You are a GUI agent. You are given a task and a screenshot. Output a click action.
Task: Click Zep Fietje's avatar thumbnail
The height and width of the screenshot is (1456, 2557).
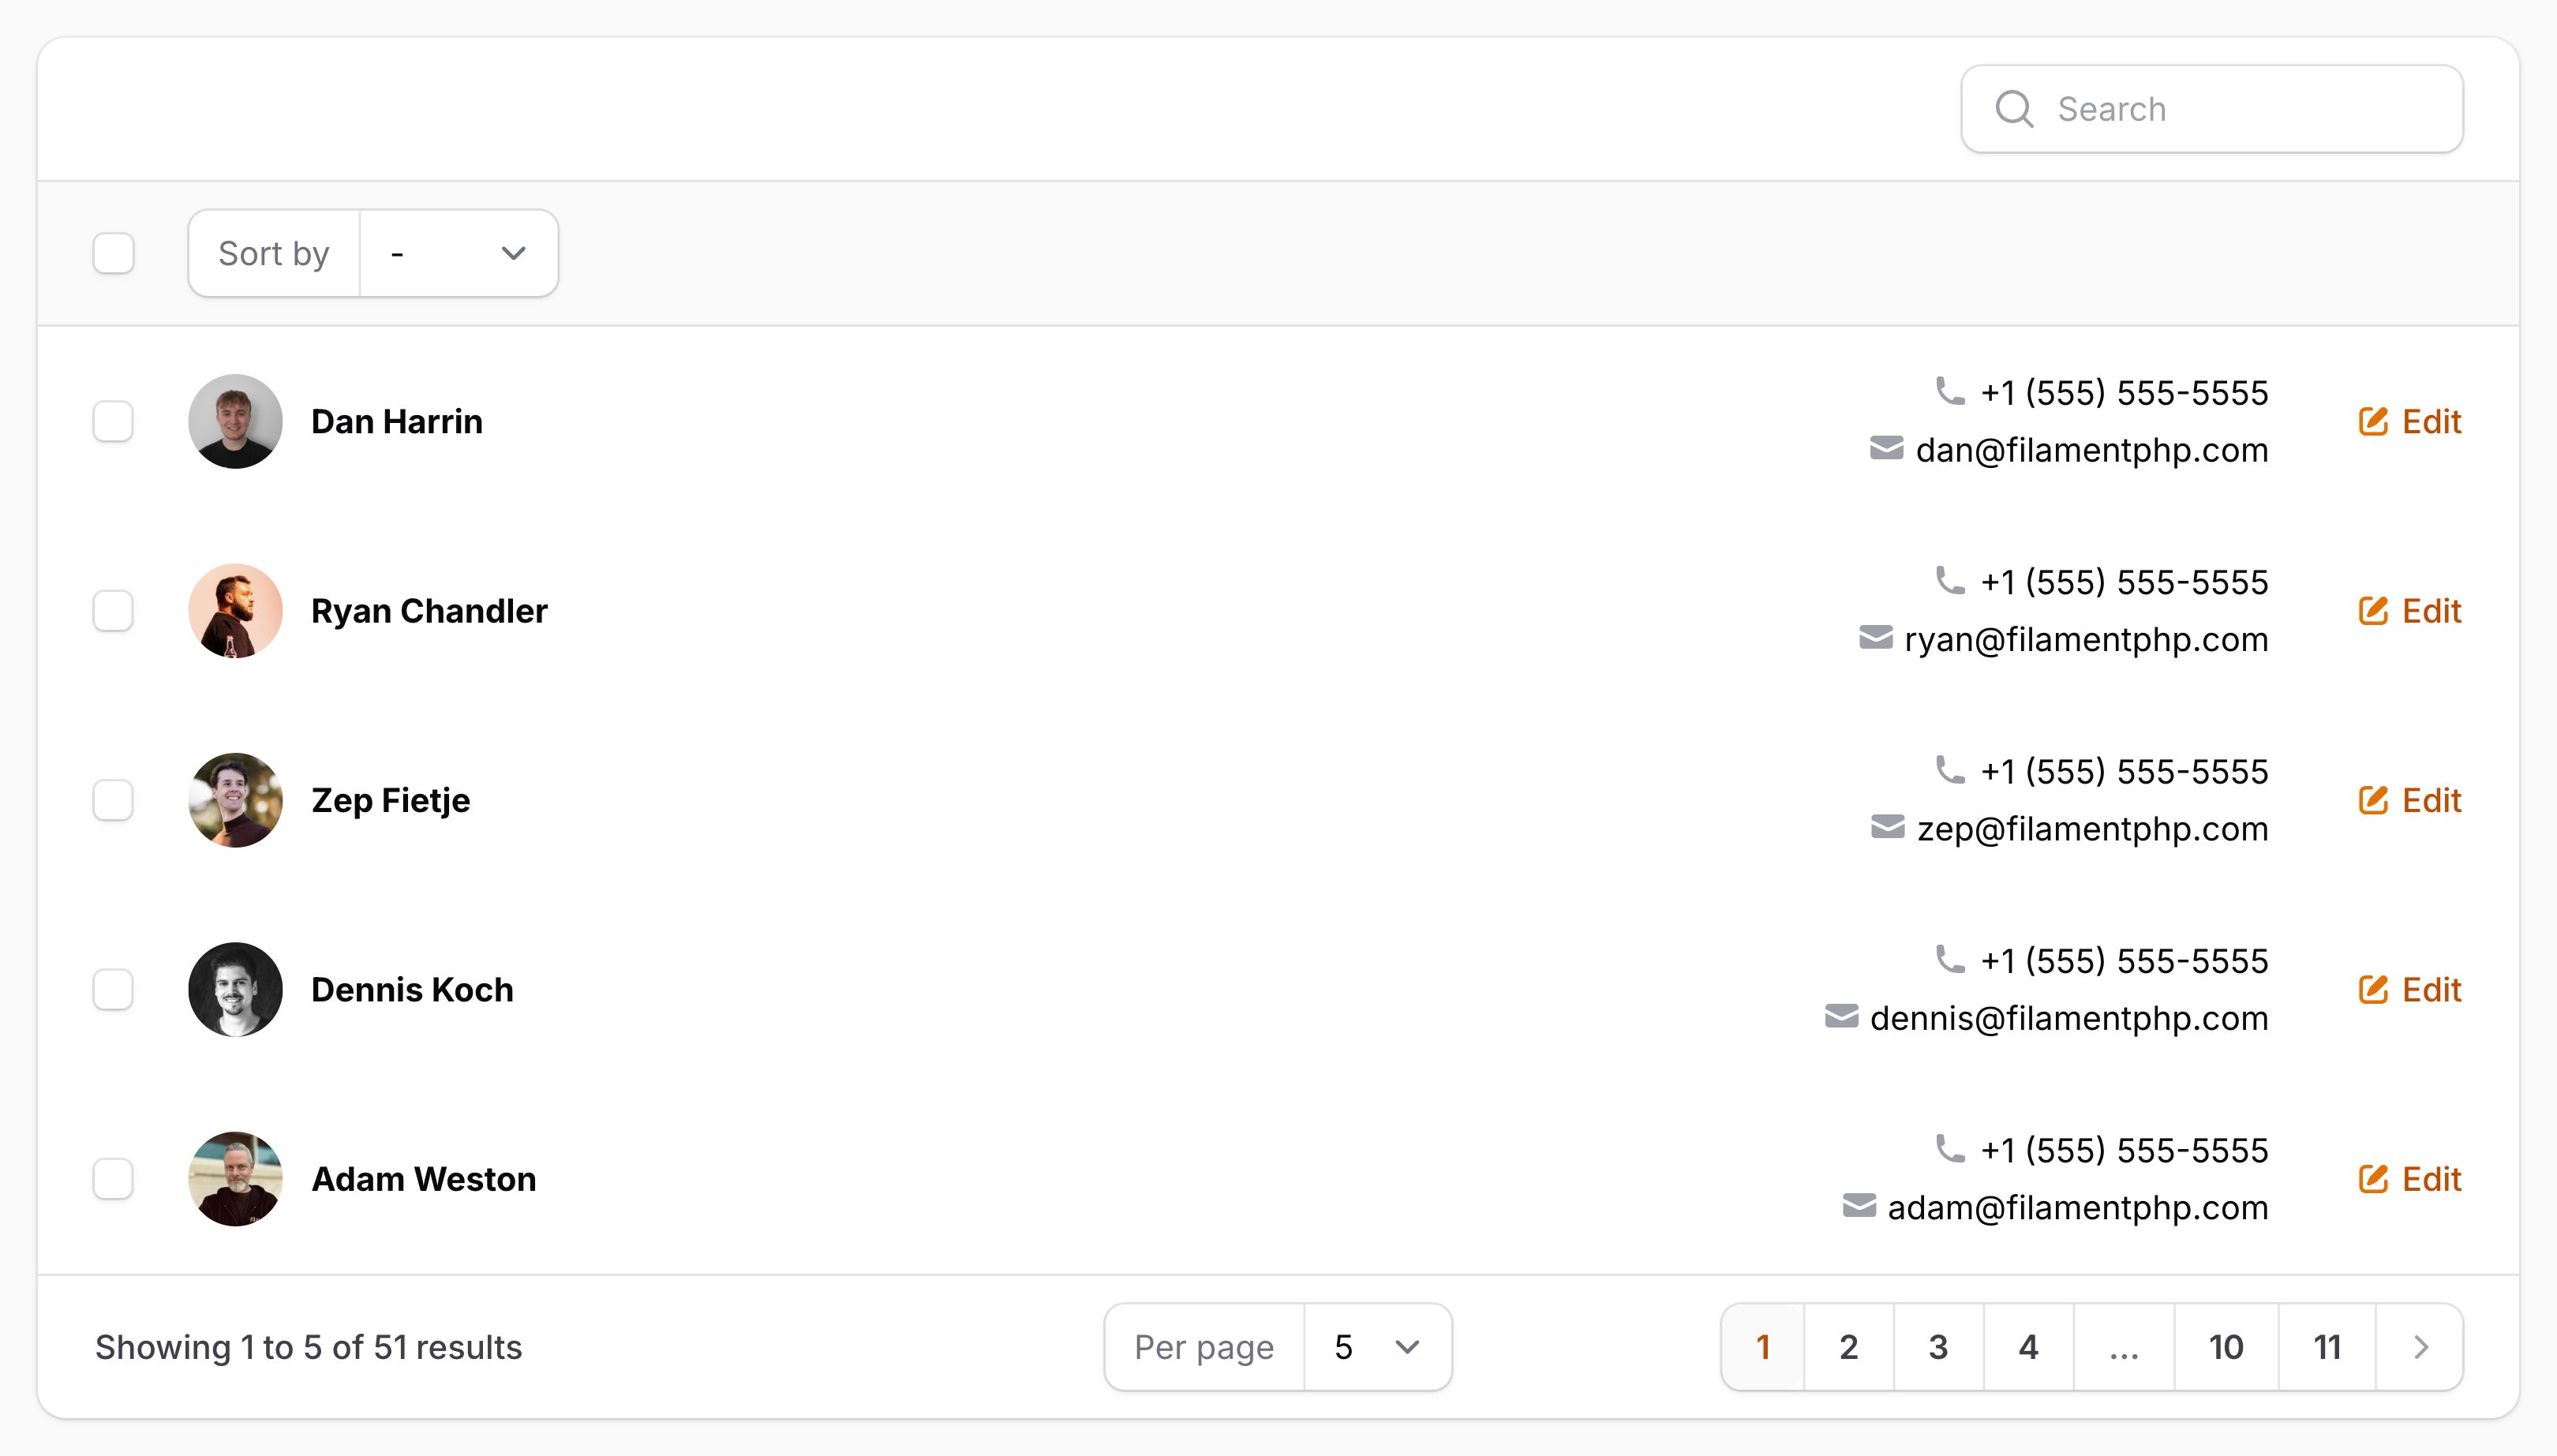pyautogui.click(x=235, y=800)
